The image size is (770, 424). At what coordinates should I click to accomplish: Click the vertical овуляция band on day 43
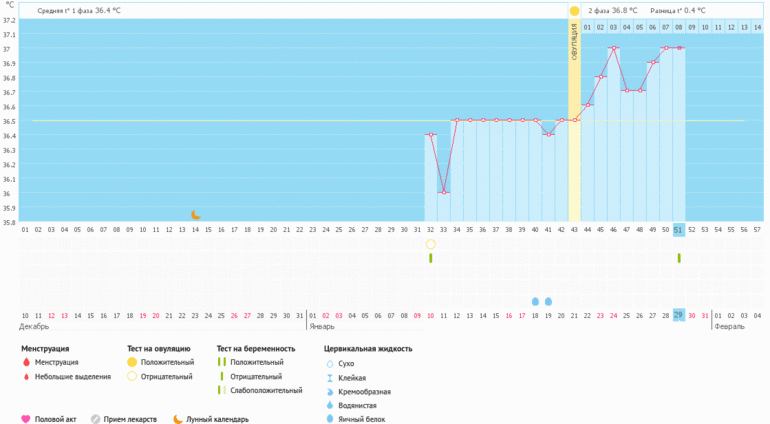574,120
